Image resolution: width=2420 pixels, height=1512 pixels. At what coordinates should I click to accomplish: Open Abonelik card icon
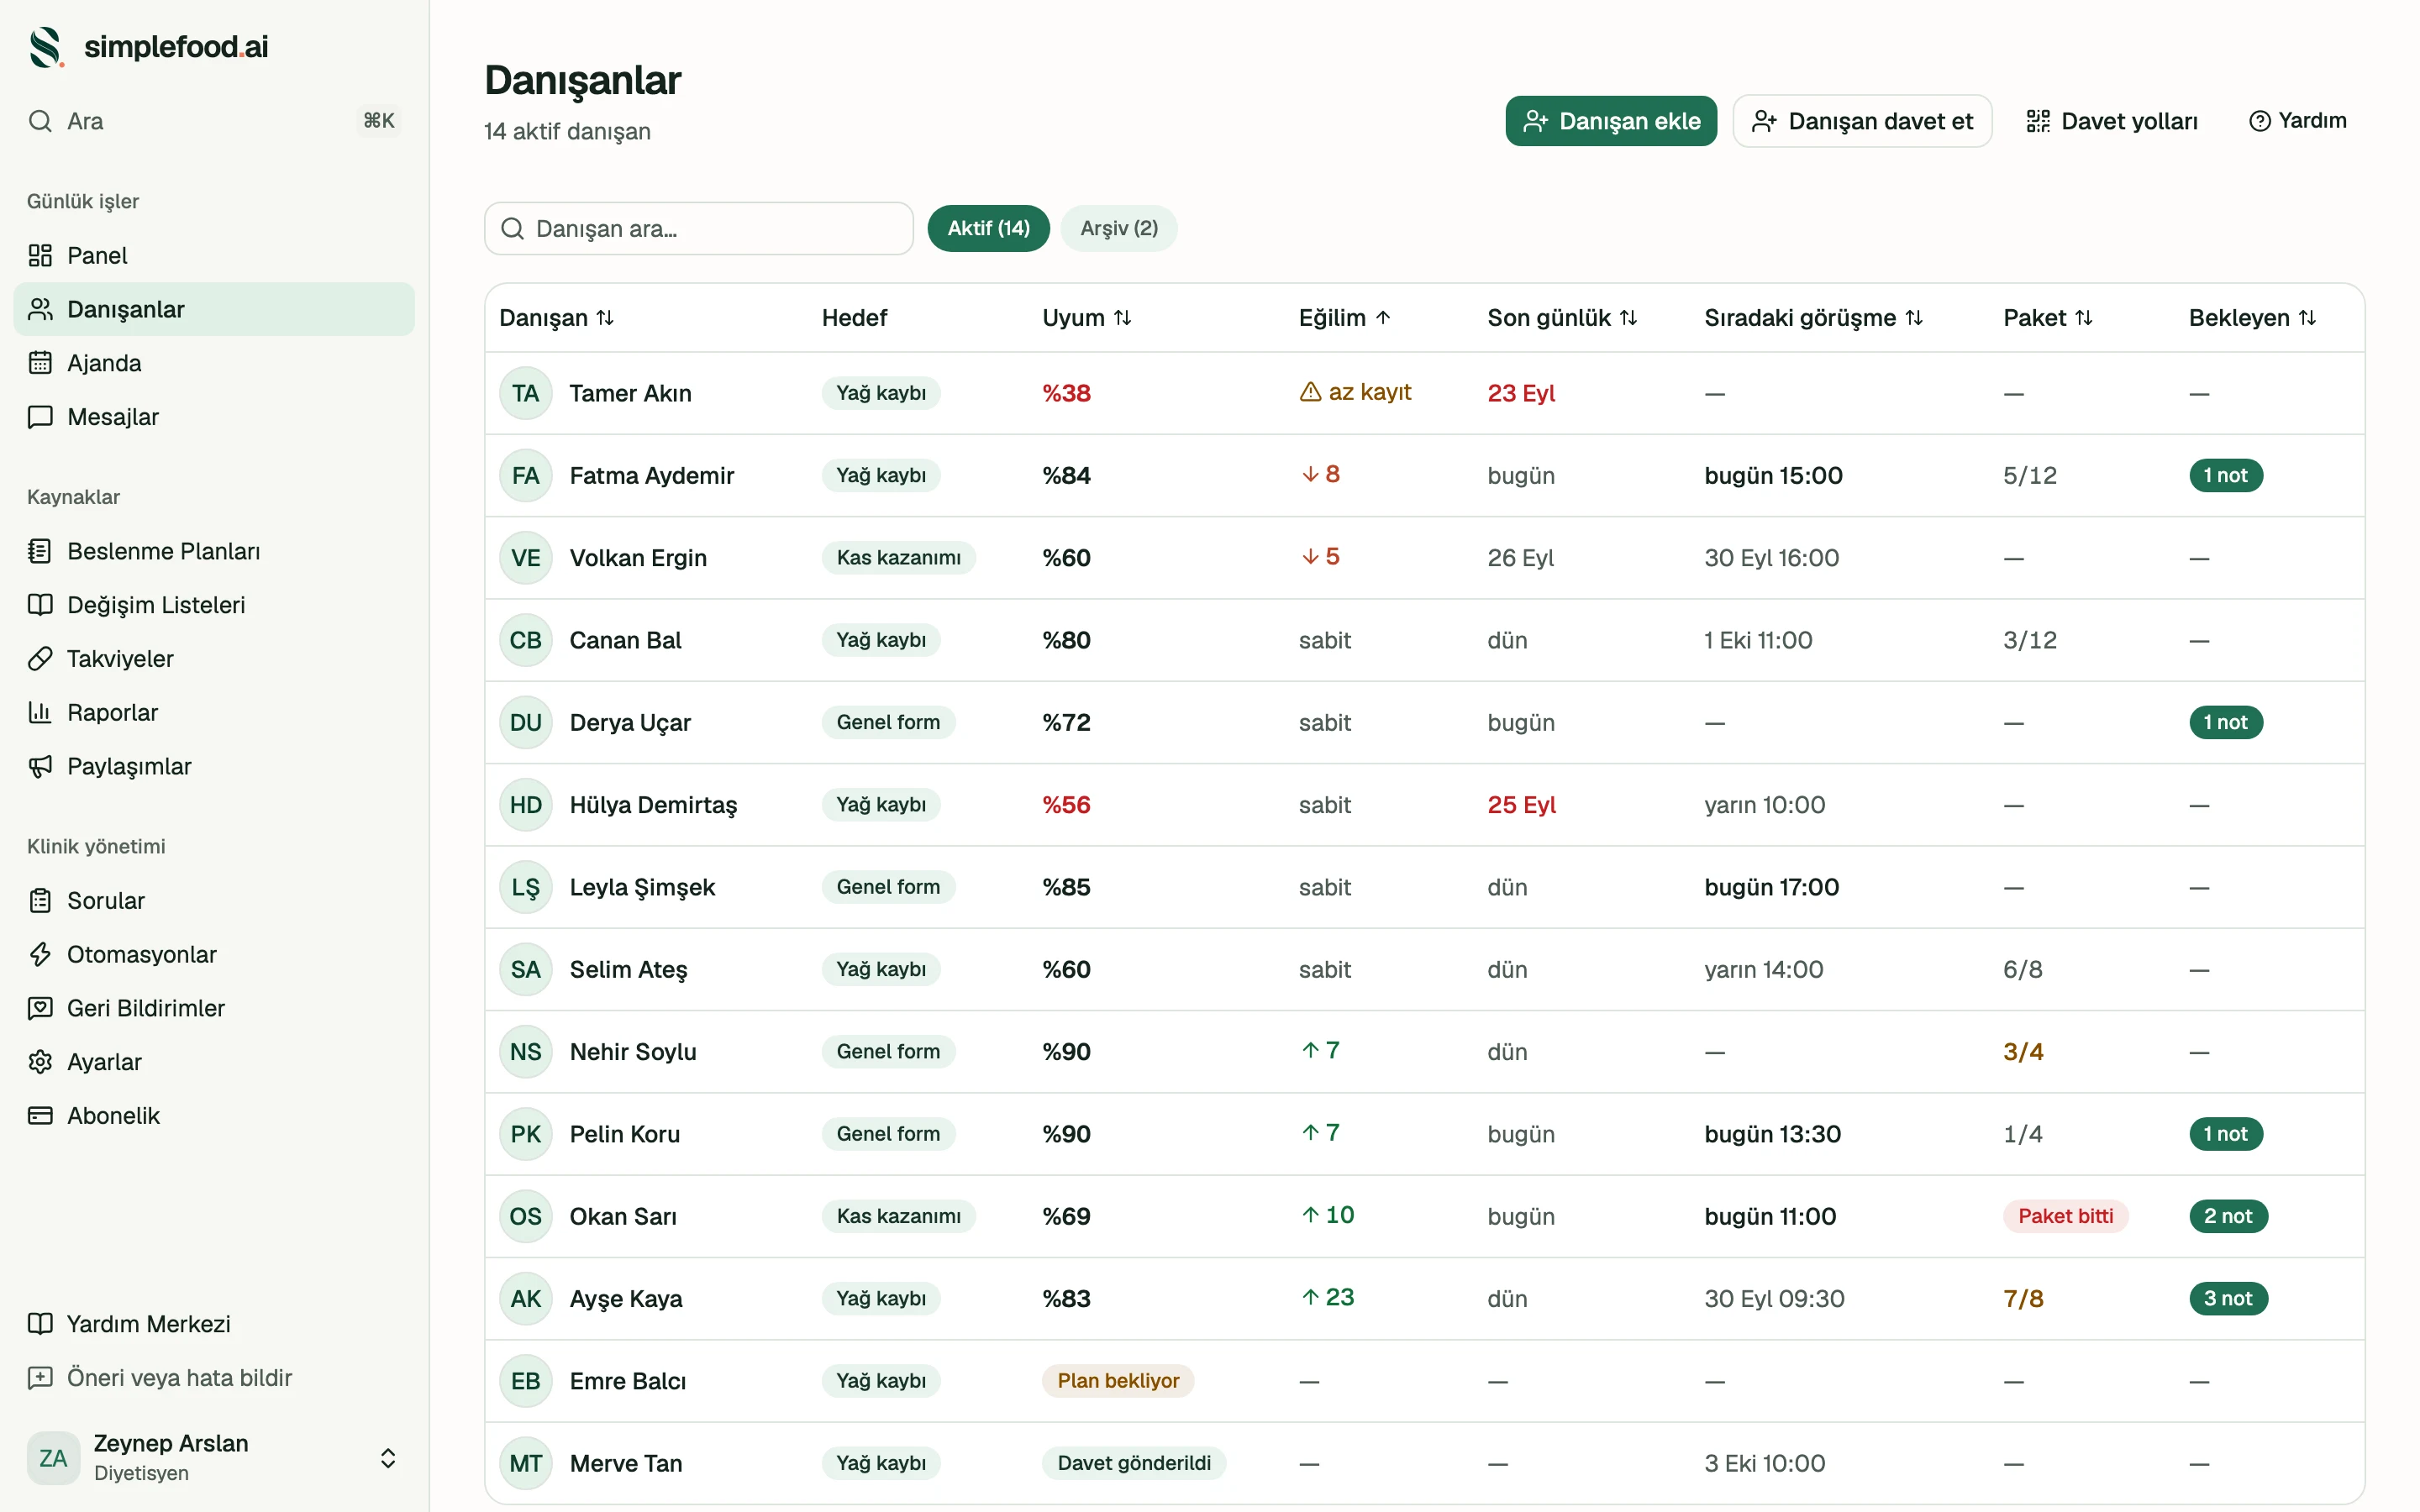(40, 1116)
